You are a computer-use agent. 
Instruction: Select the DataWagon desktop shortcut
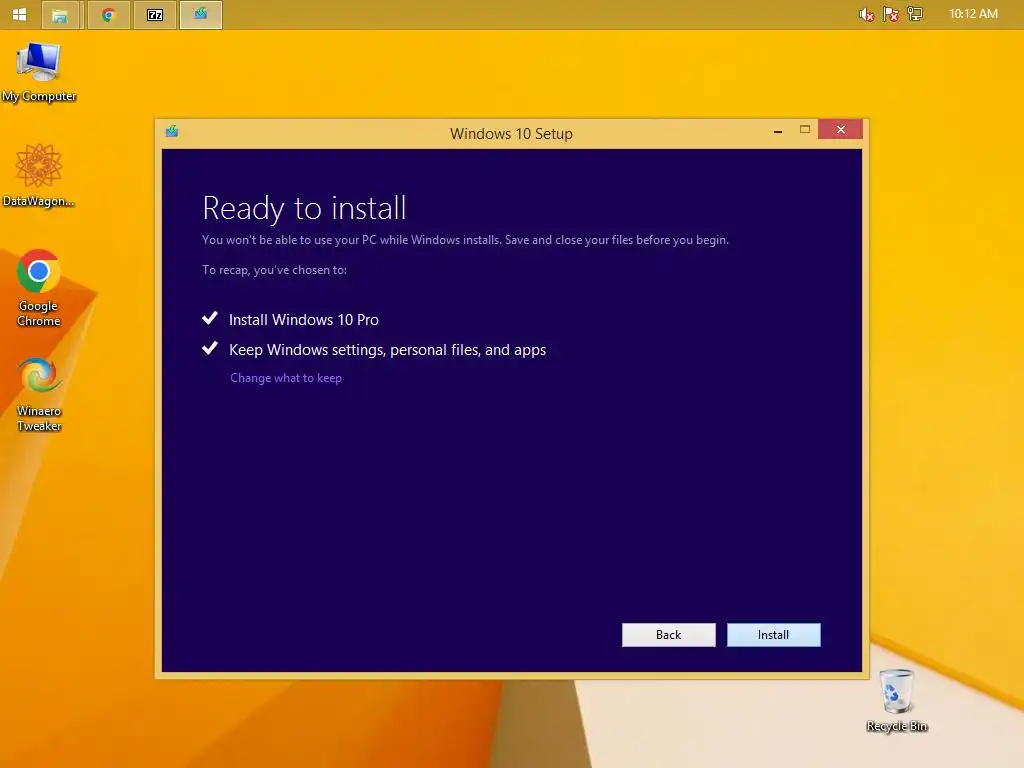[x=39, y=176]
